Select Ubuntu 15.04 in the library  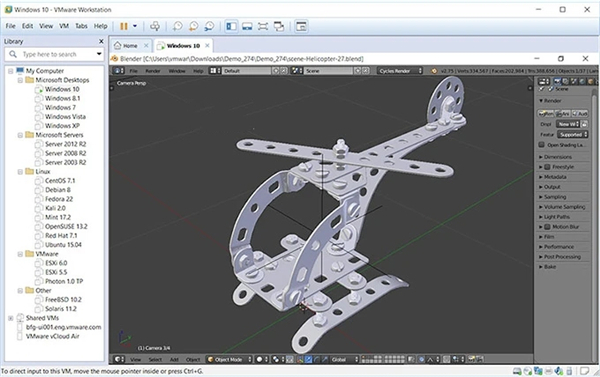coord(63,245)
